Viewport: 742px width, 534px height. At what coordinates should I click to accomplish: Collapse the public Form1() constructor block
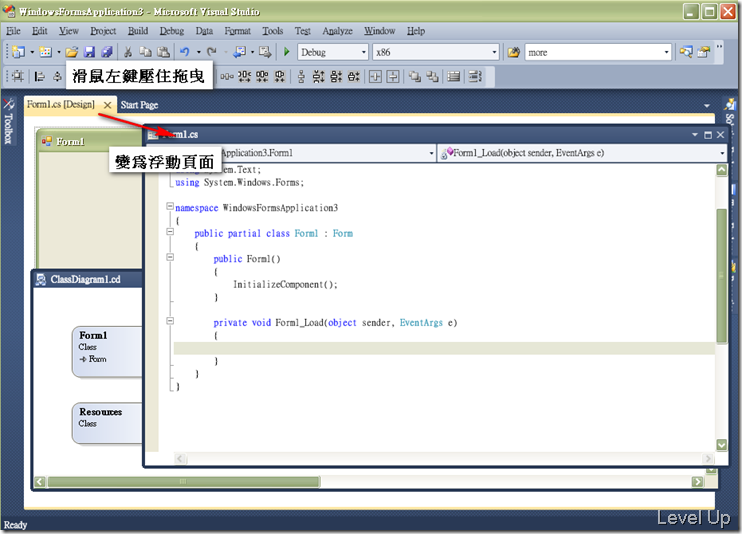pyautogui.click(x=170, y=257)
